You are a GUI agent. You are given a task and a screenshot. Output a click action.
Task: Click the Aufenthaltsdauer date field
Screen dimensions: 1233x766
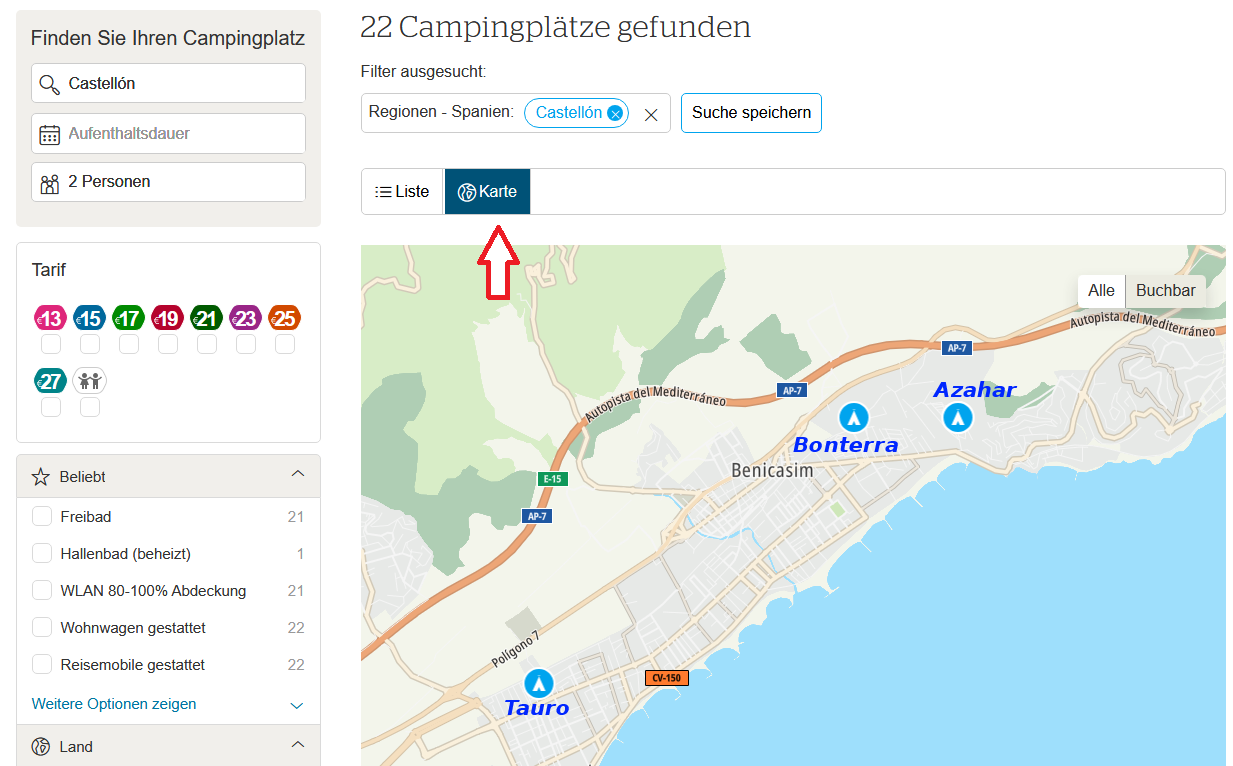tap(168, 134)
